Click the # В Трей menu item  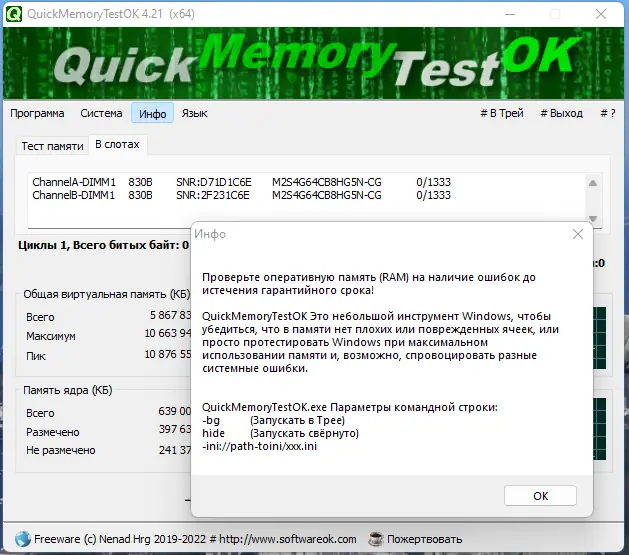tap(502, 113)
